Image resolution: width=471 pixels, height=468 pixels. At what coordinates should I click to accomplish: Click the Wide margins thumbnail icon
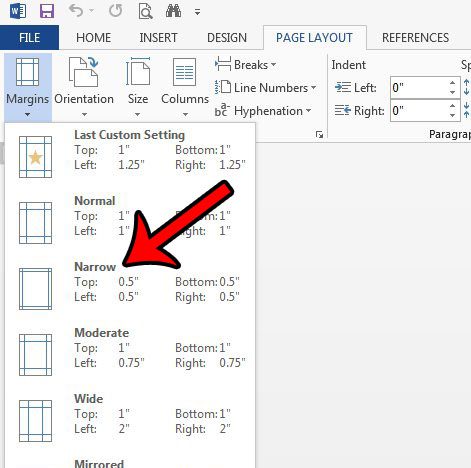tap(35, 421)
